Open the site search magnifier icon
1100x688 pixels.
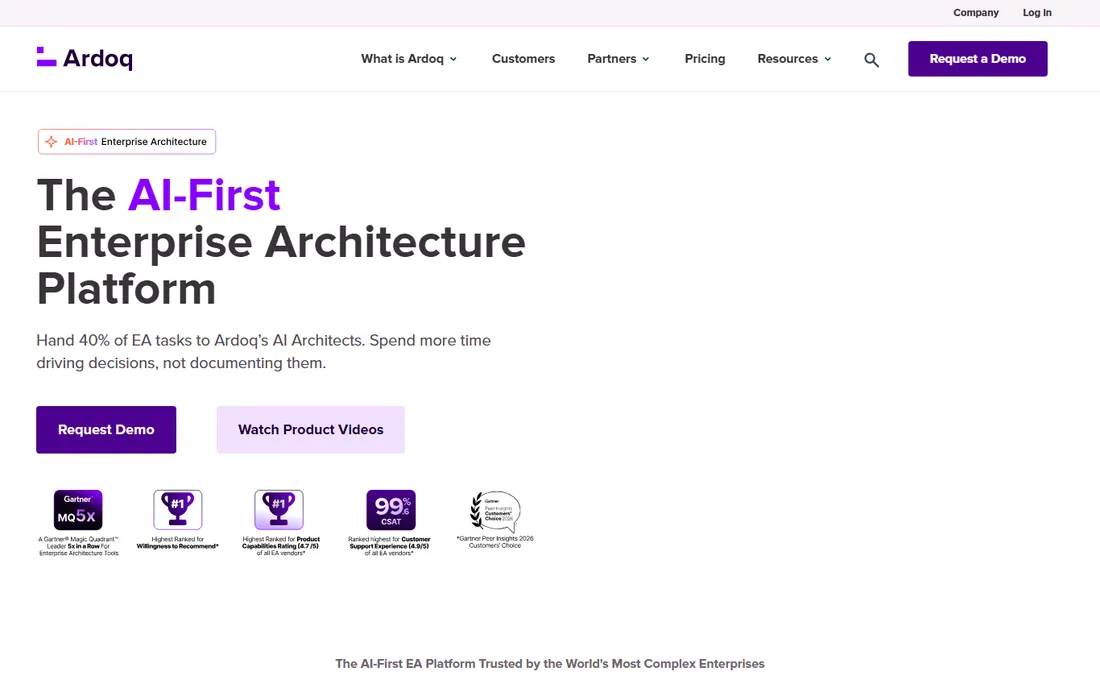pos(871,60)
